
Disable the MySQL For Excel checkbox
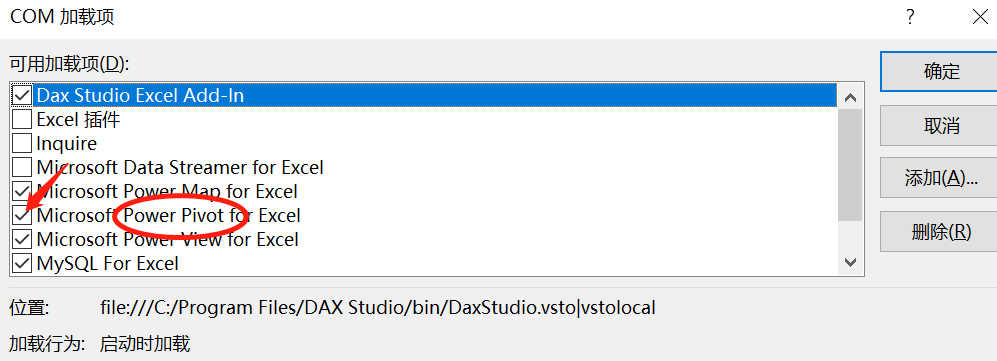22,263
